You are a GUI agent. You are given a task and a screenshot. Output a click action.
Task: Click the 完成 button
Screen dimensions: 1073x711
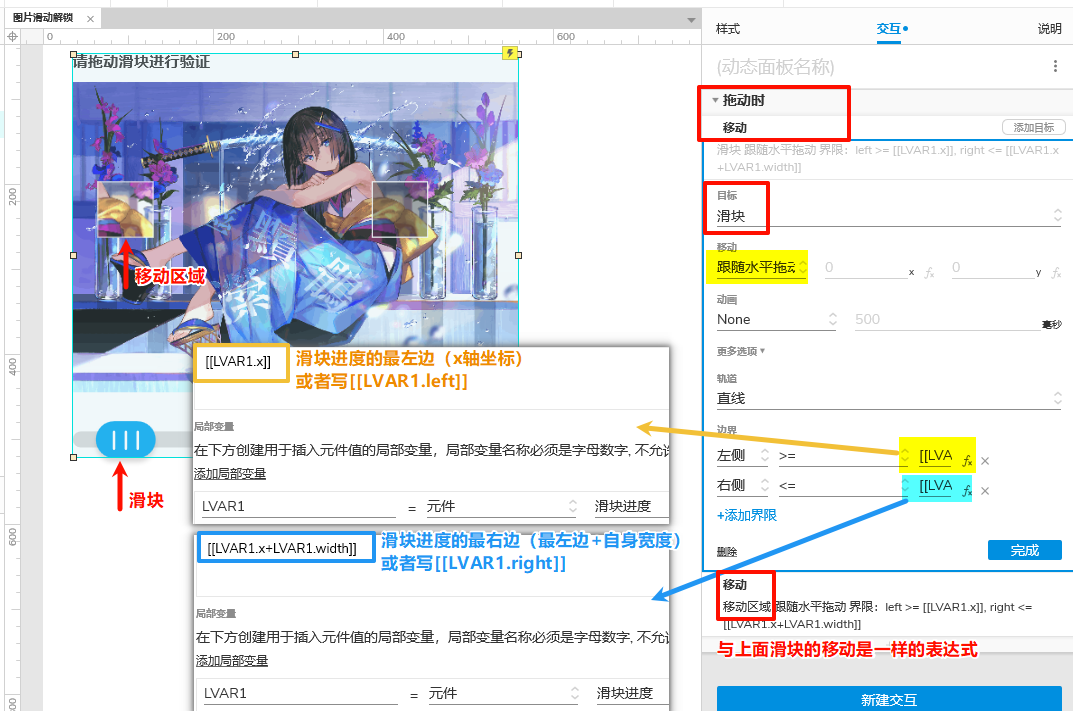(x=1024, y=550)
